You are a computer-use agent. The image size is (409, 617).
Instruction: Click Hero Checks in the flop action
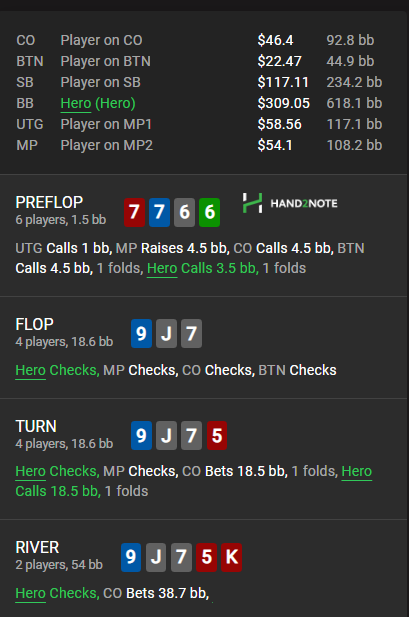click(57, 370)
